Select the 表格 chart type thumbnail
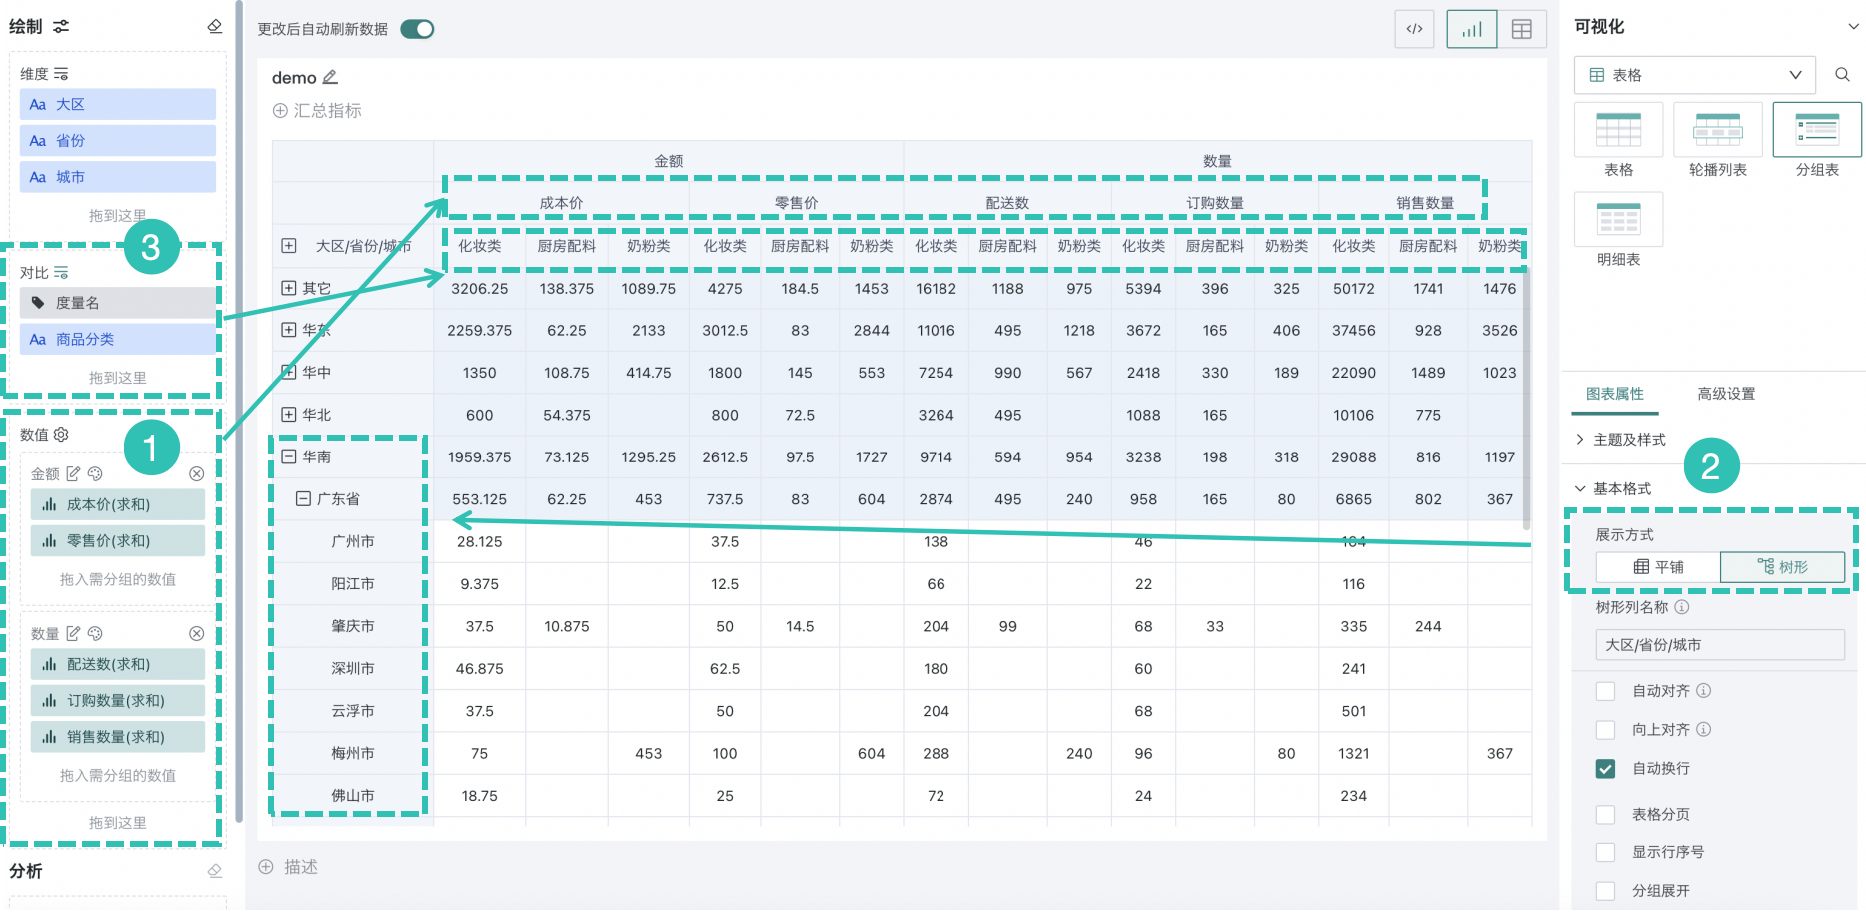1866x912 pixels. (x=1618, y=130)
